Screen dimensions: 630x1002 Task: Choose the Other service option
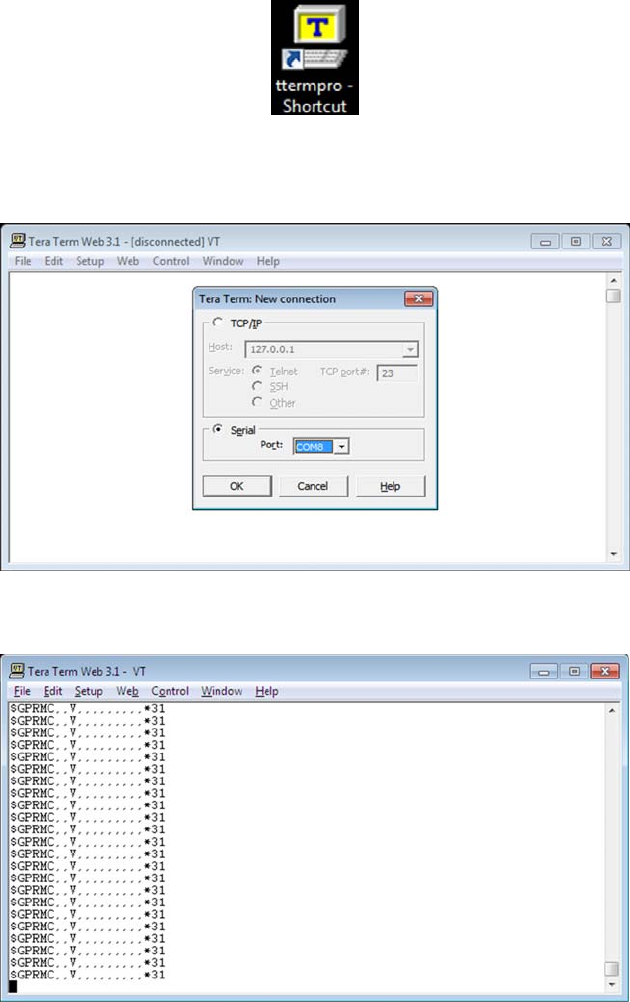257,402
